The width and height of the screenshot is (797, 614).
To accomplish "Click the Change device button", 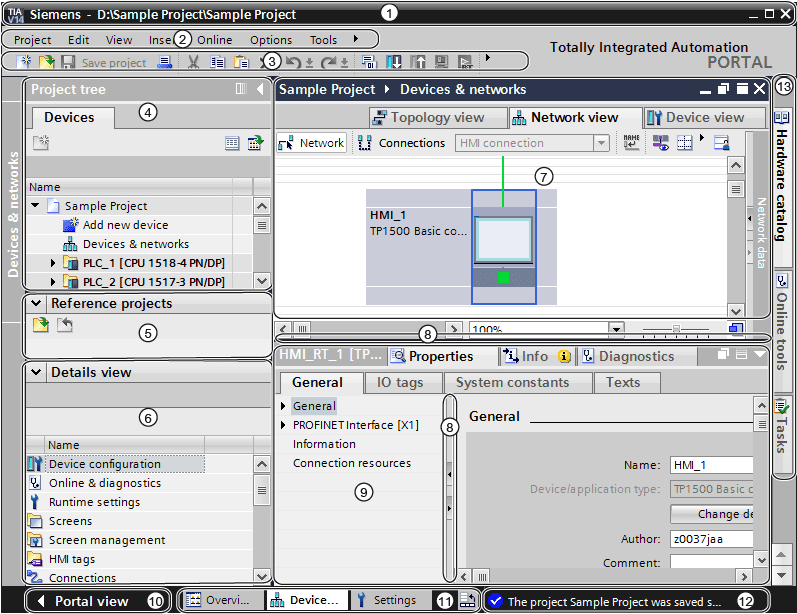I will [711, 514].
